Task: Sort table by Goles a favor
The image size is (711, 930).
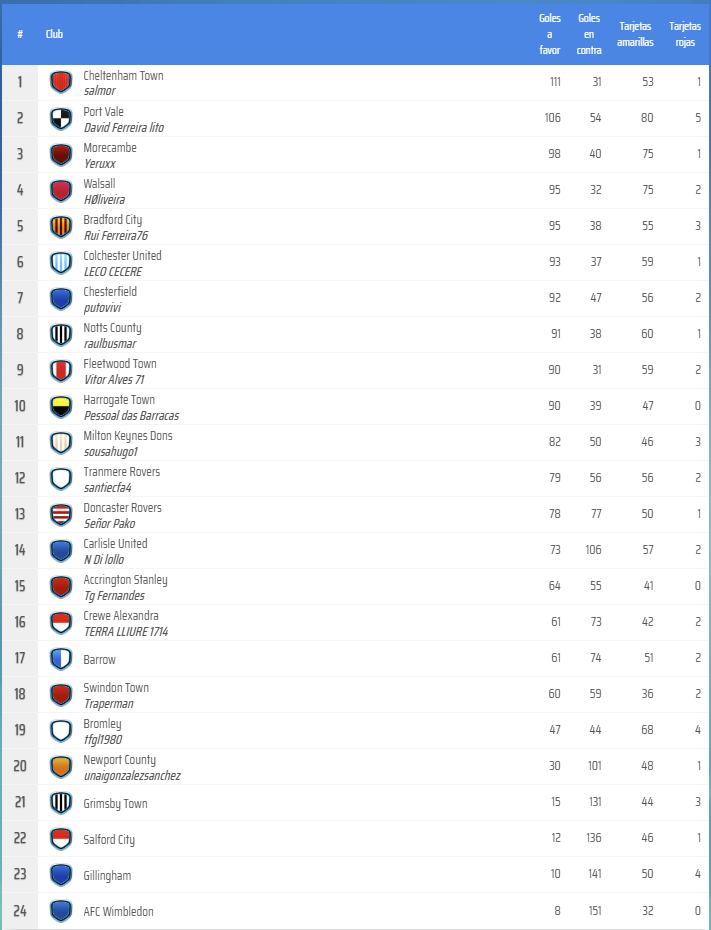Action: (550, 34)
